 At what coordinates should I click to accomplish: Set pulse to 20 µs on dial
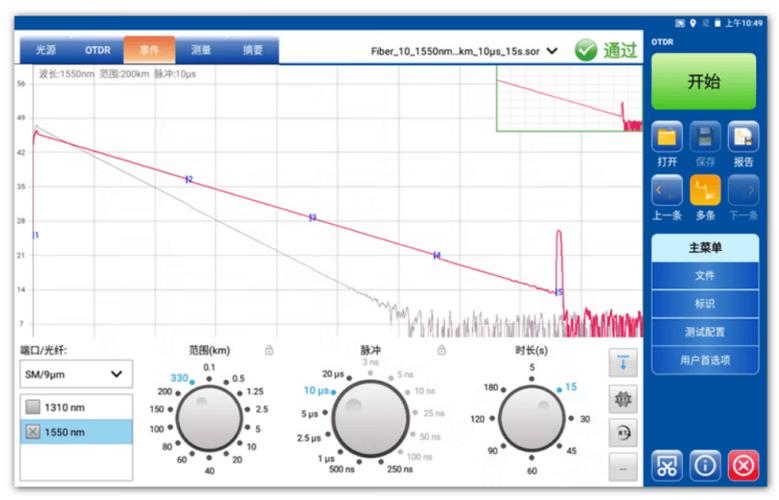[333, 374]
